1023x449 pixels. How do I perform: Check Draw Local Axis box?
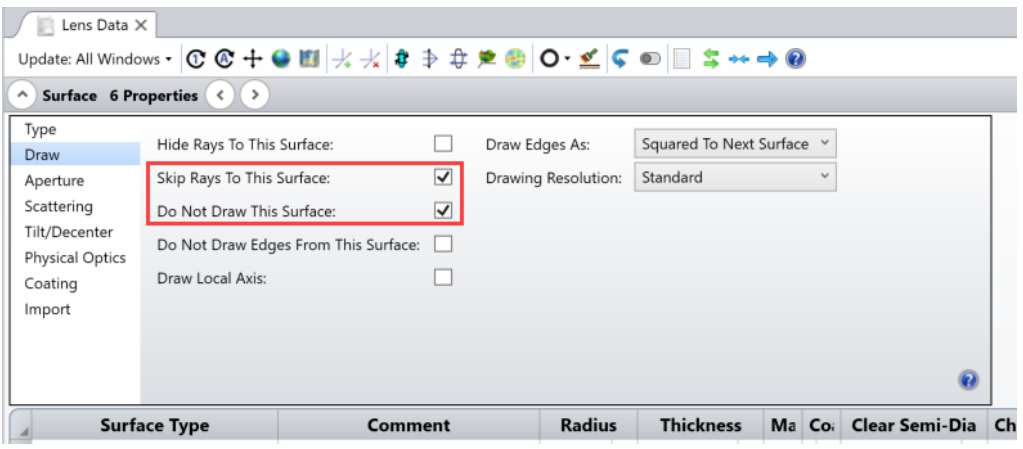(443, 278)
